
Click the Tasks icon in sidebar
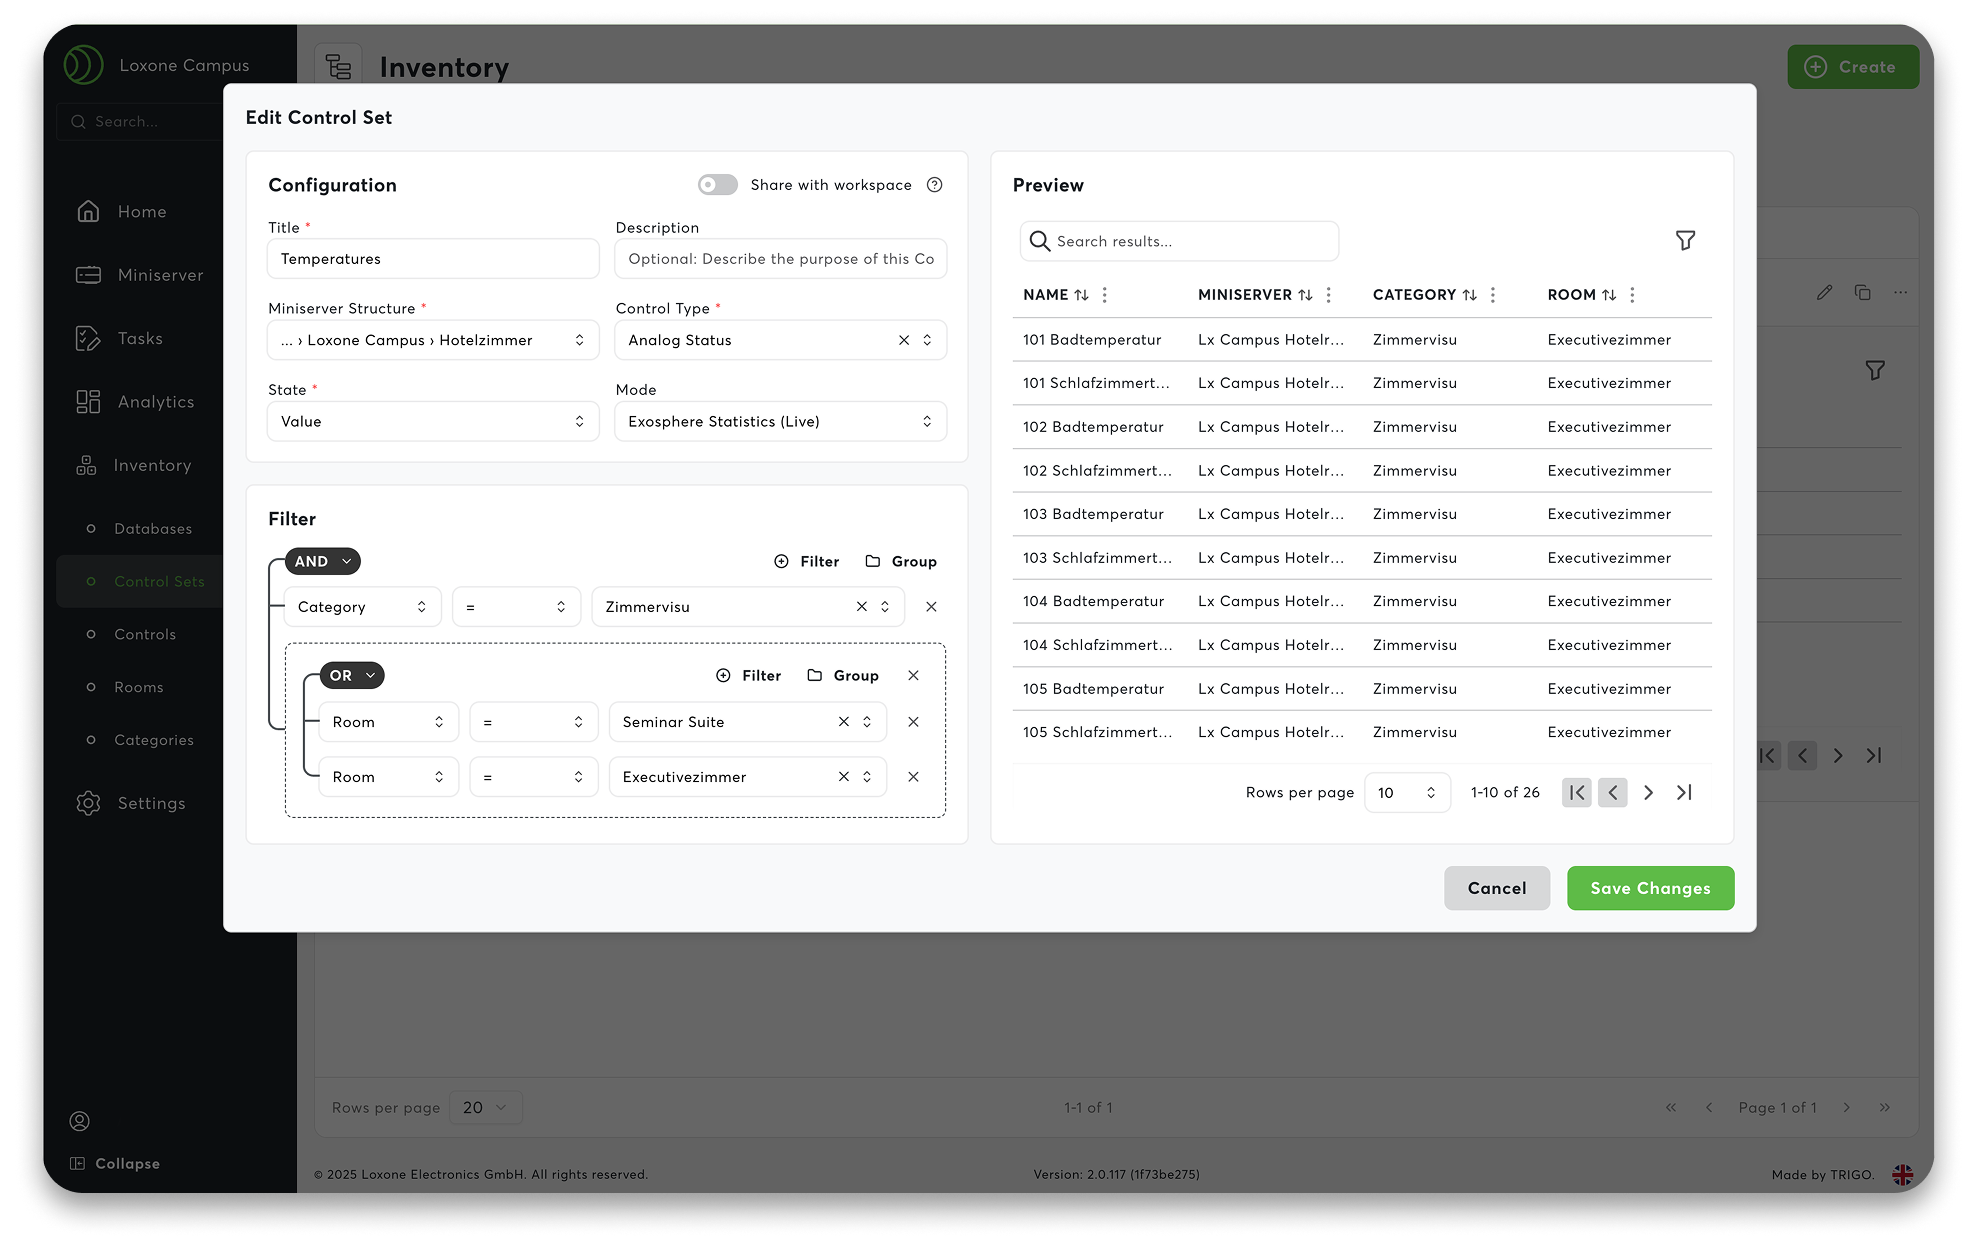coord(88,338)
